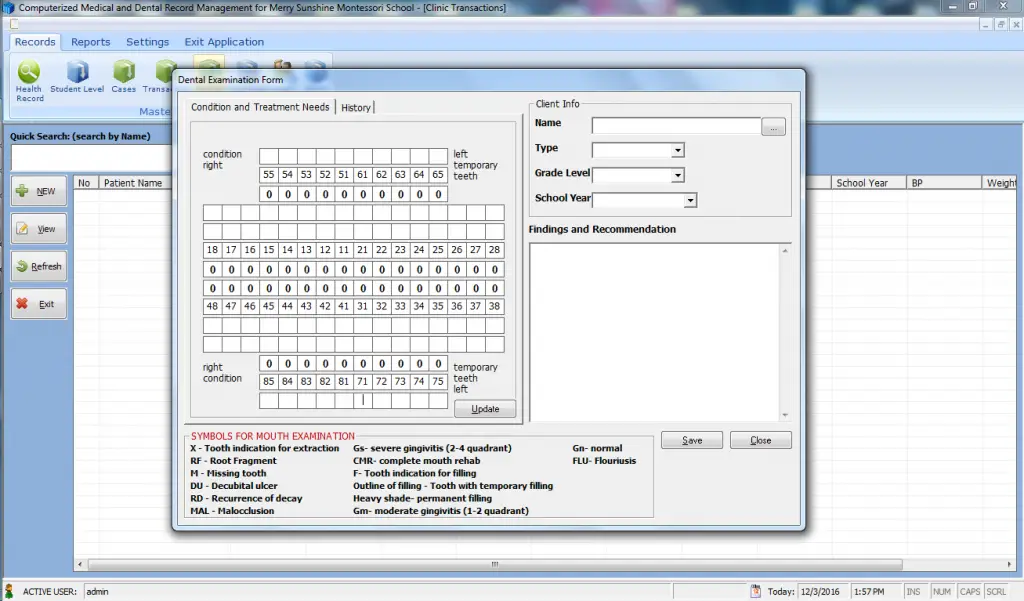Switch to the History tab
The height and width of the screenshot is (601, 1024).
coord(356,108)
